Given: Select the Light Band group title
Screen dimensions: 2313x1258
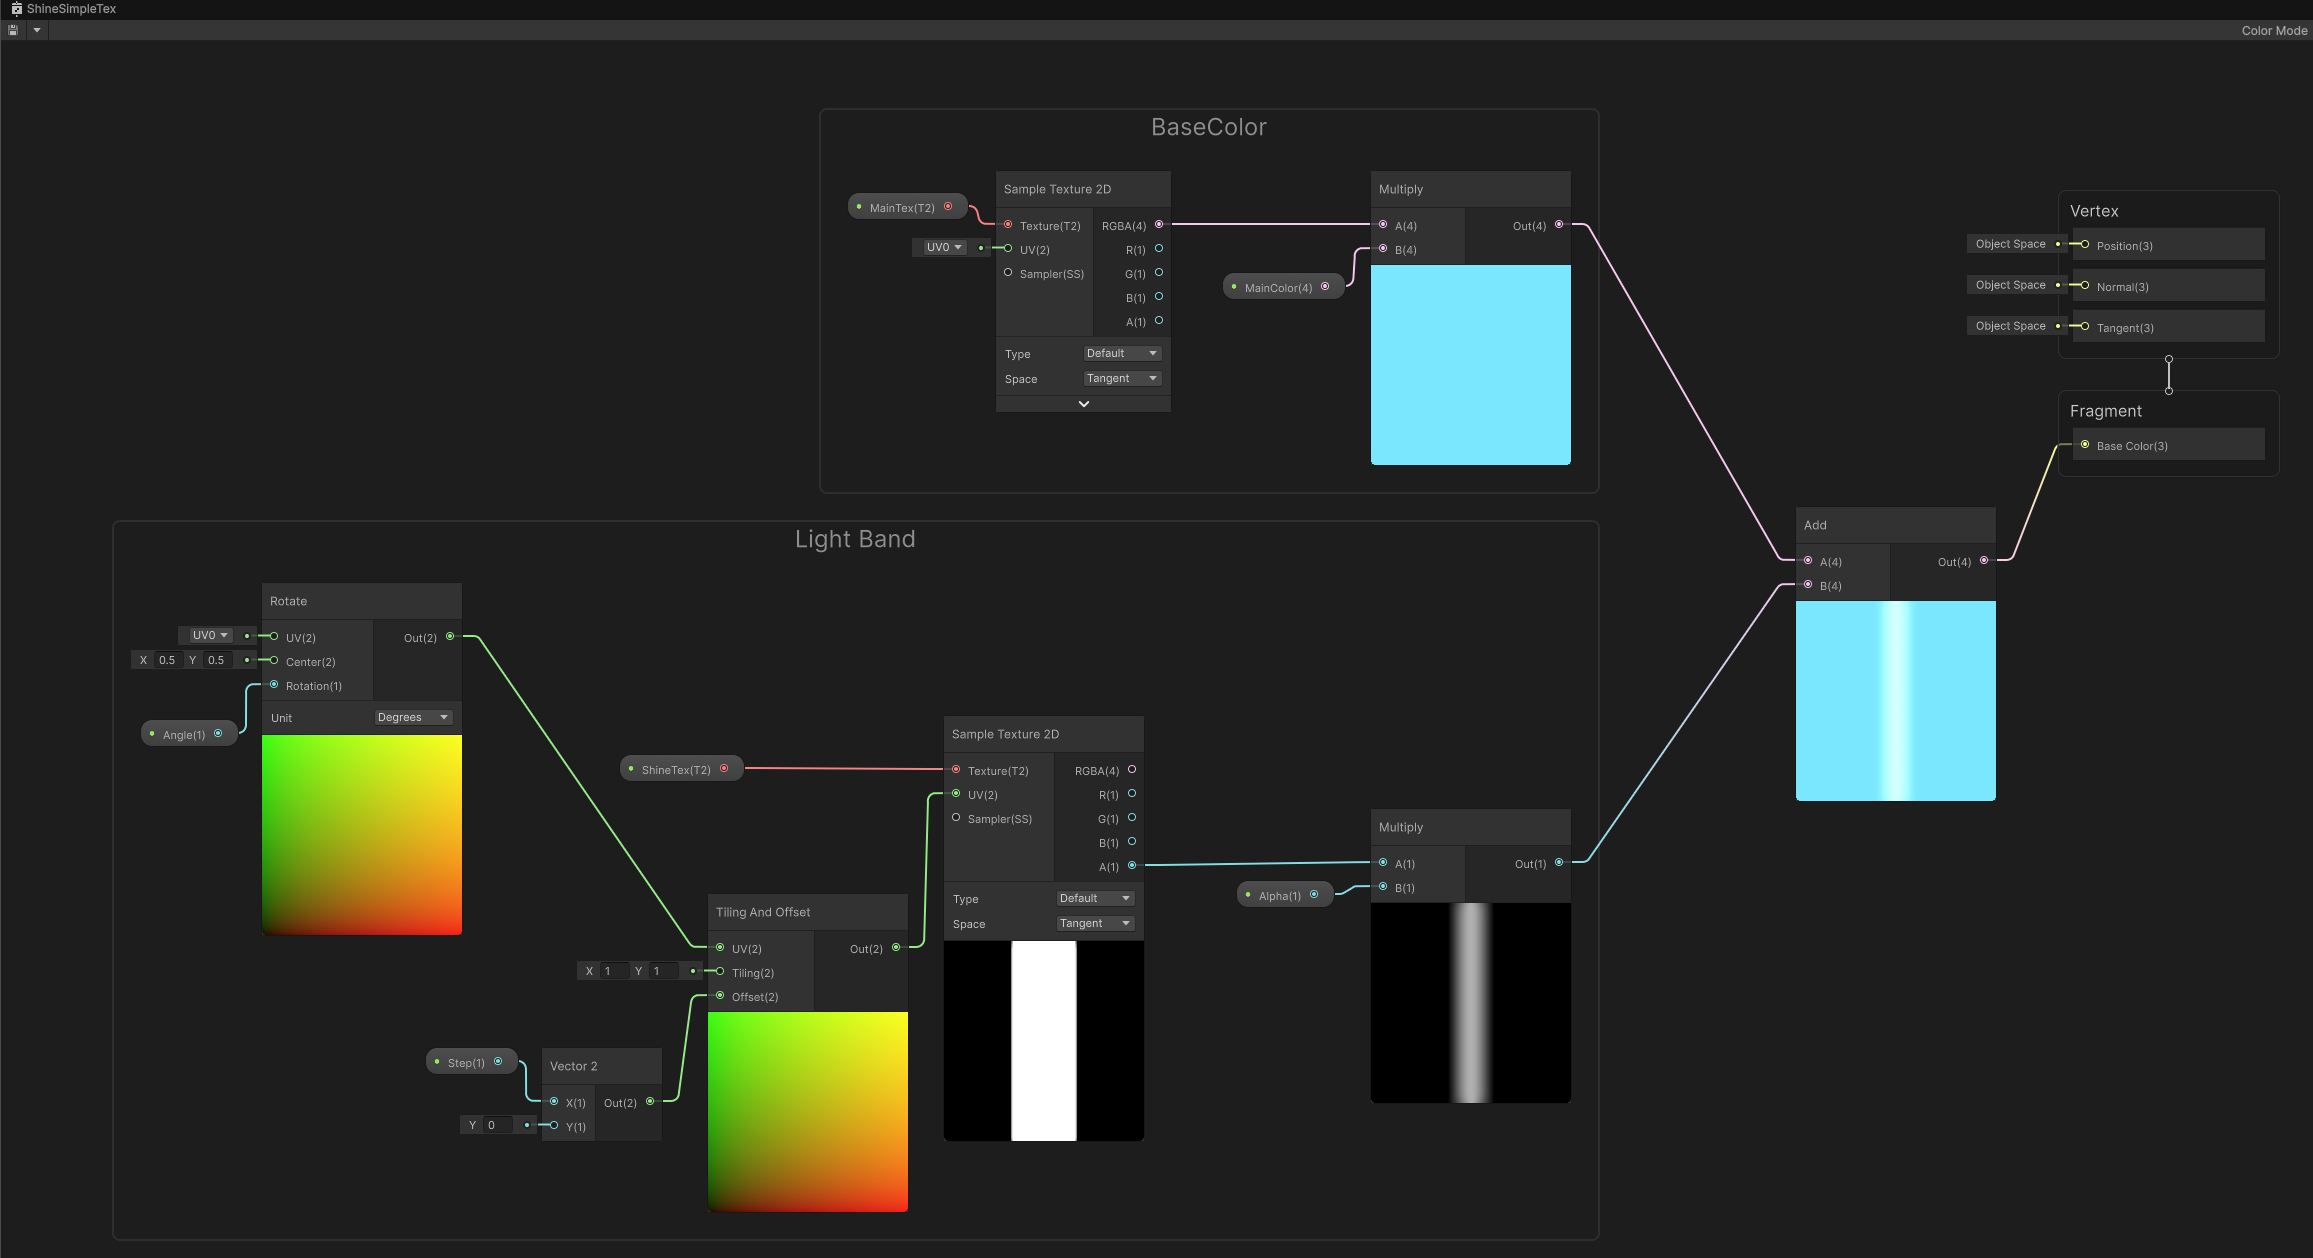Looking at the screenshot, I should click(x=855, y=539).
